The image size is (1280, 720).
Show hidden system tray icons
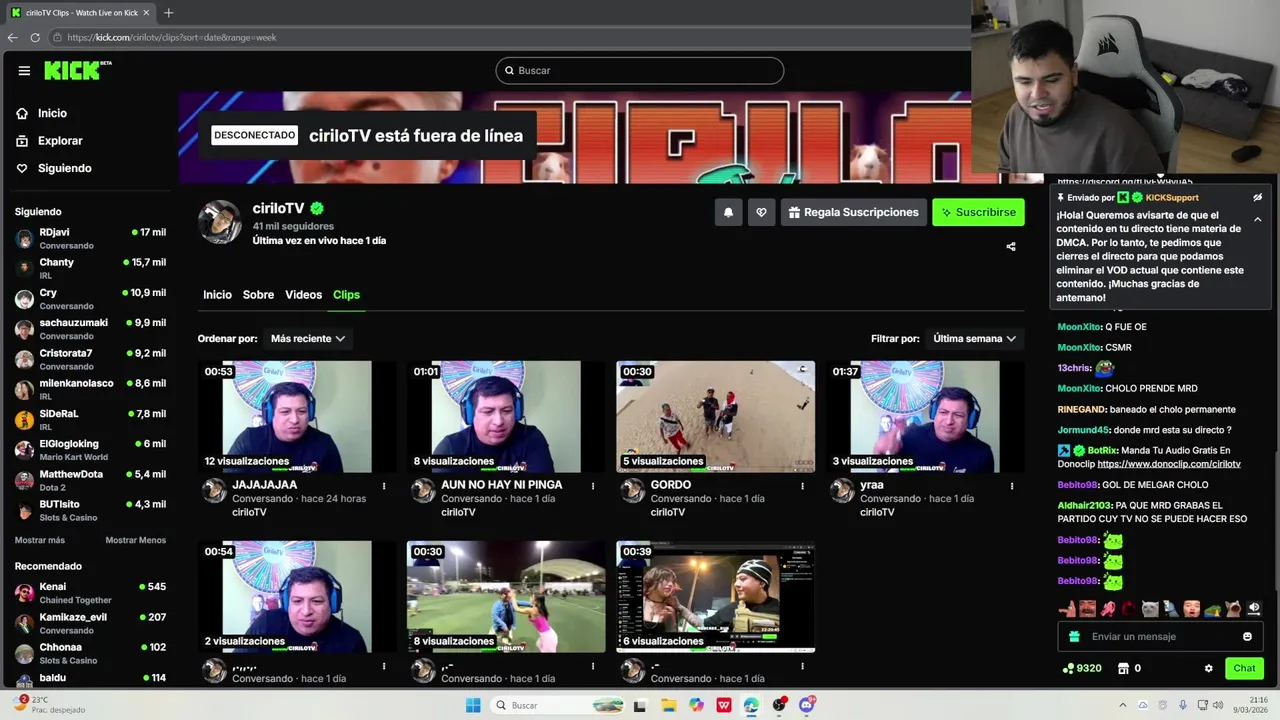click(x=1122, y=705)
